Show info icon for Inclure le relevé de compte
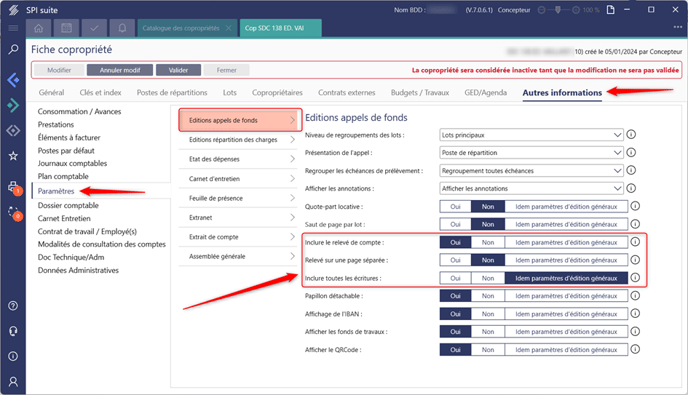Screen dimensions: 688x395 [x=635, y=242]
